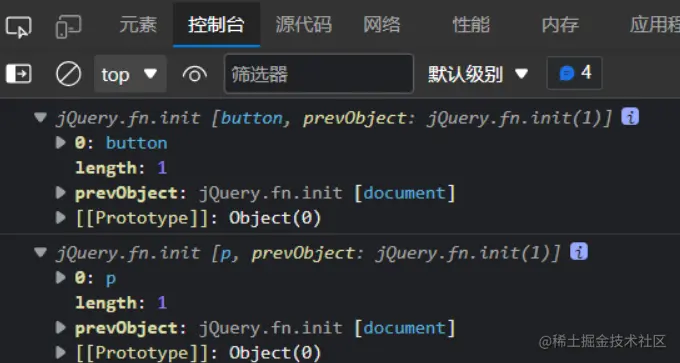Open the 4 issues message badge

coord(575,73)
